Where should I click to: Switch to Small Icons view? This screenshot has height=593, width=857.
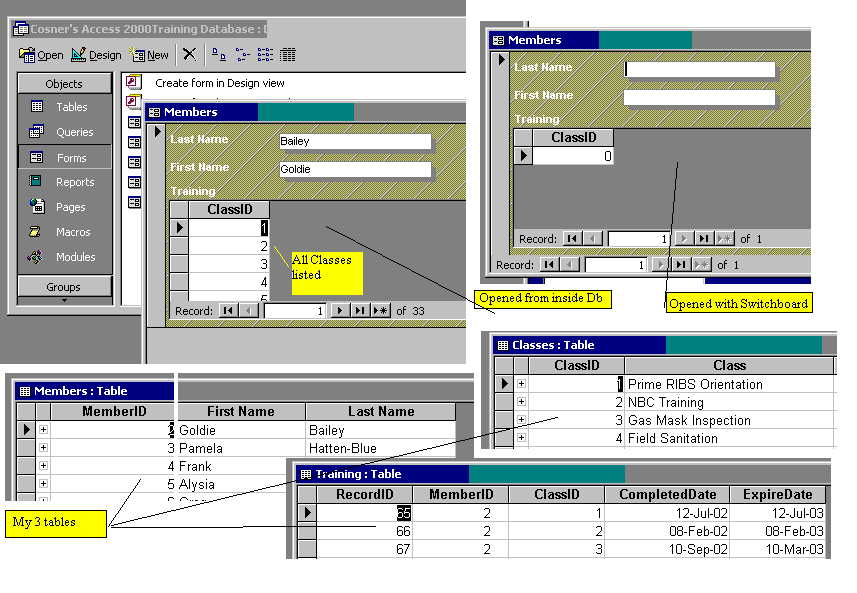(242, 54)
